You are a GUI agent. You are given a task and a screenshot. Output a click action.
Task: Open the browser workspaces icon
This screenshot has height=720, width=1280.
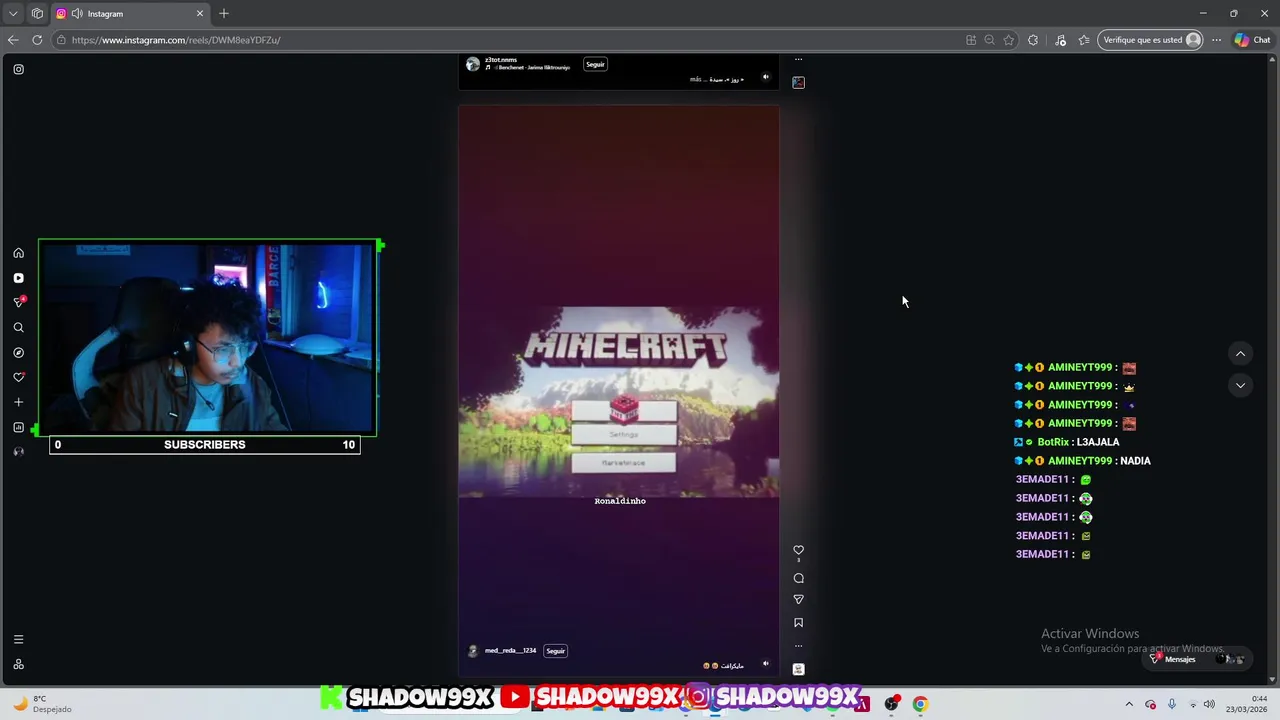pos(37,13)
